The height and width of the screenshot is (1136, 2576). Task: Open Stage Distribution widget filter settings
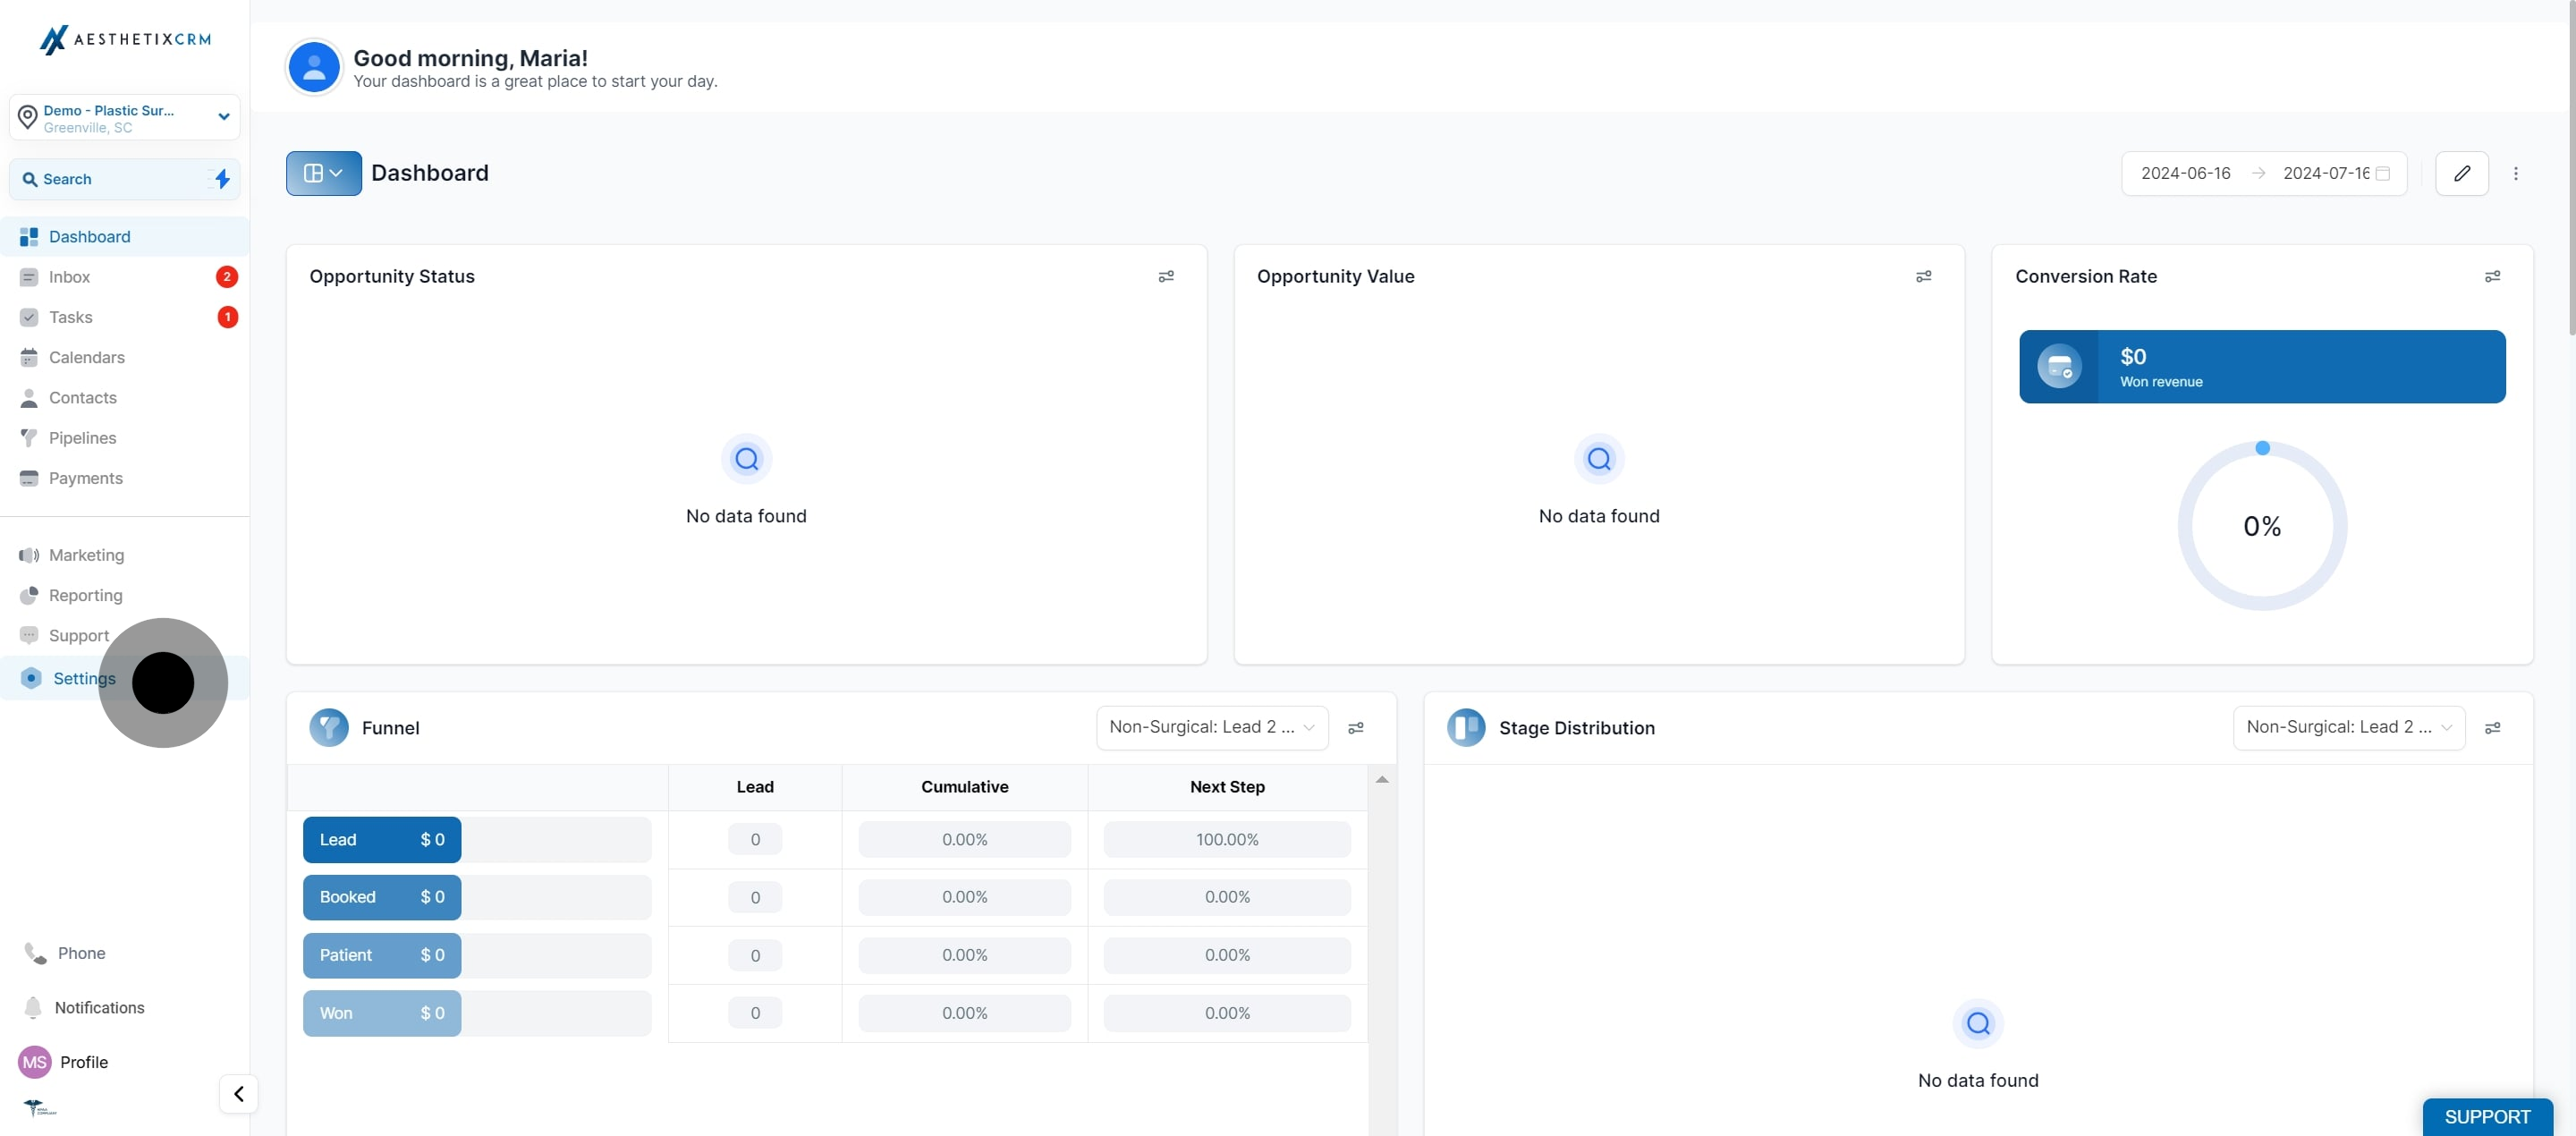[2492, 728]
